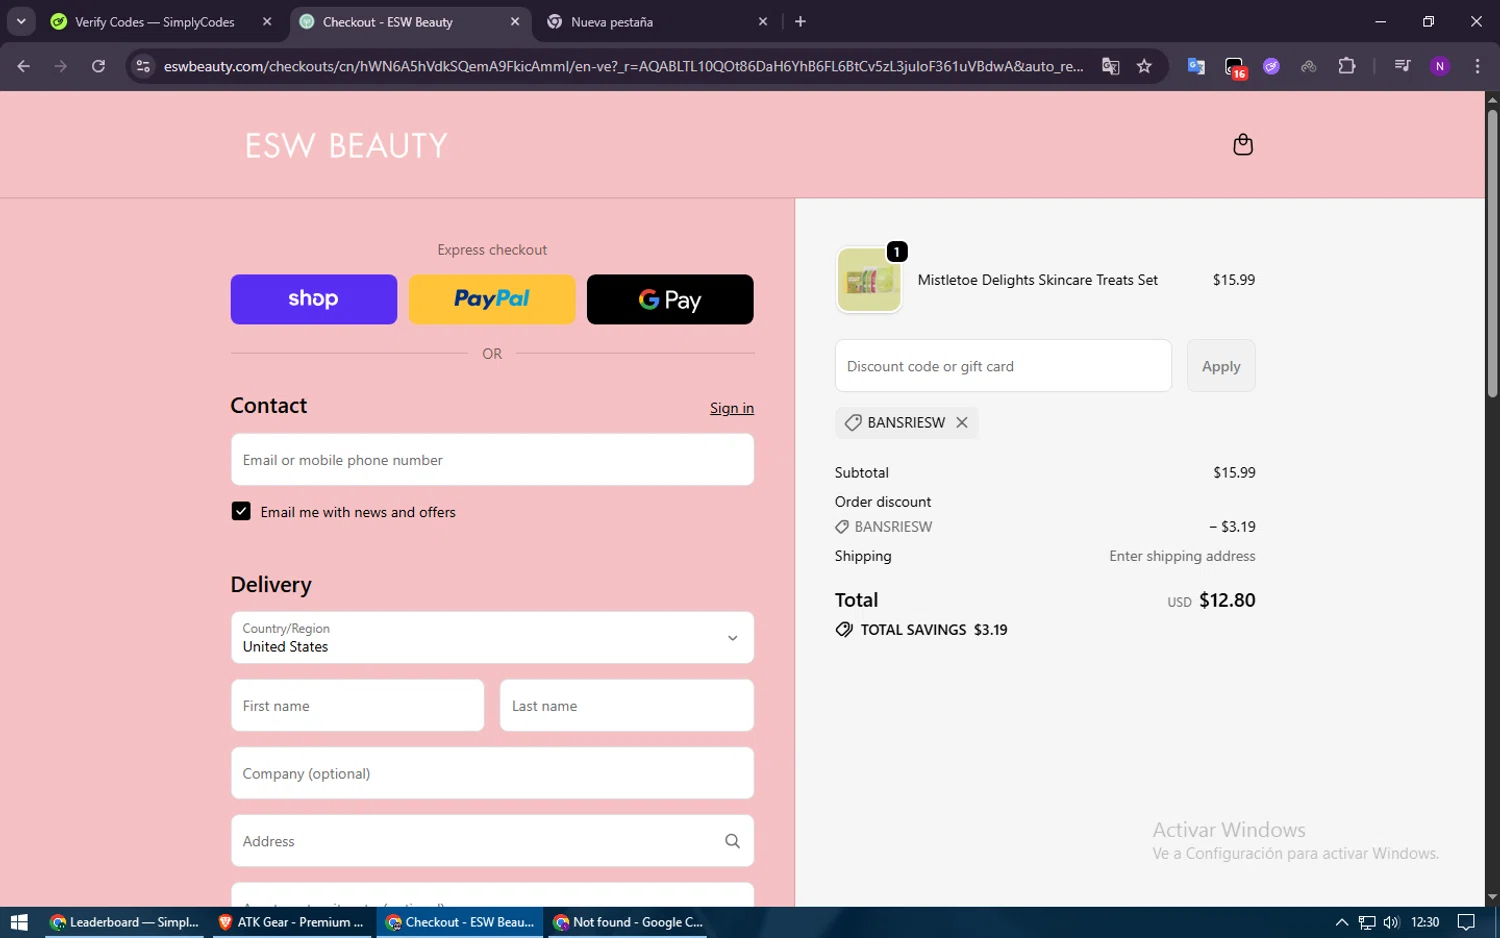Pay with the Shop Pay button
The width and height of the screenshot is (1500, 938).
pos(313,299)
